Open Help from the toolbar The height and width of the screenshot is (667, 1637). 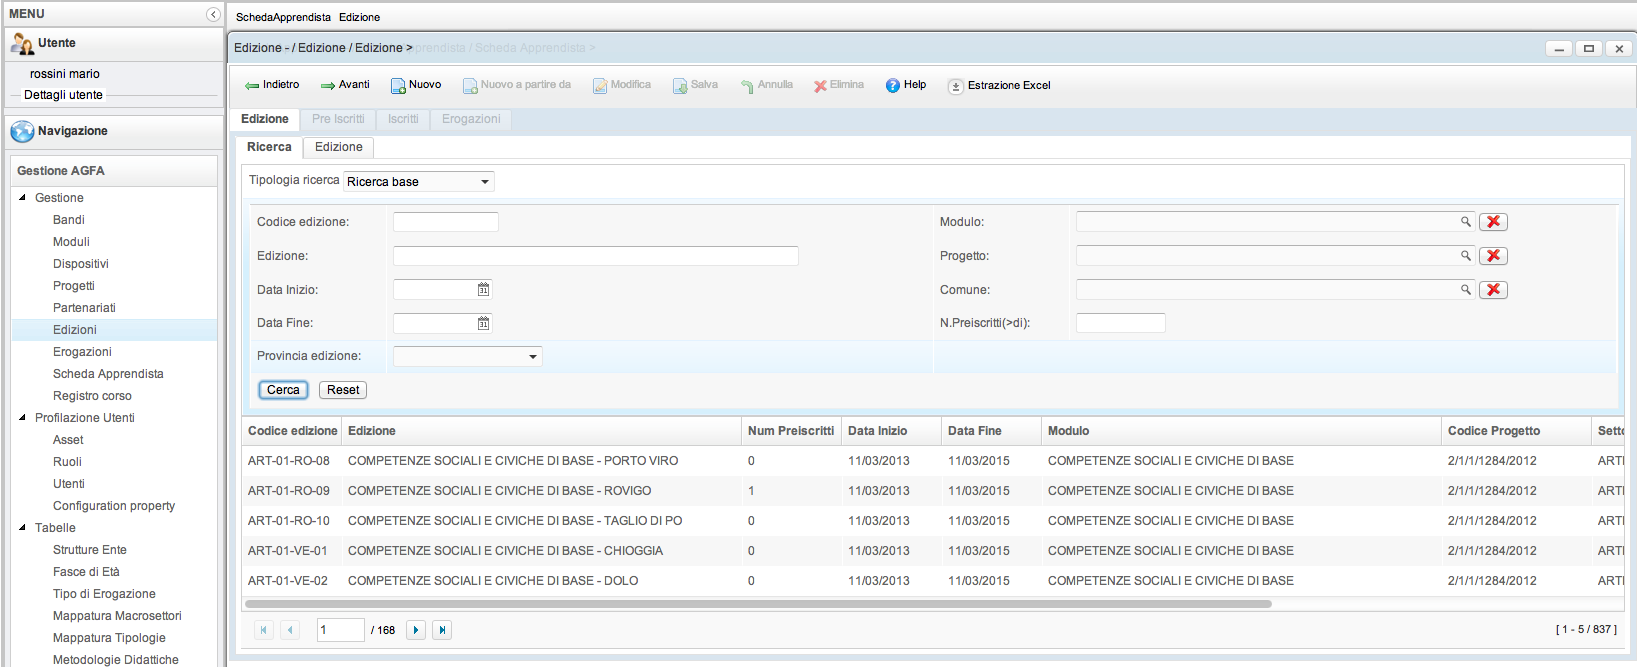coord(893,86)
